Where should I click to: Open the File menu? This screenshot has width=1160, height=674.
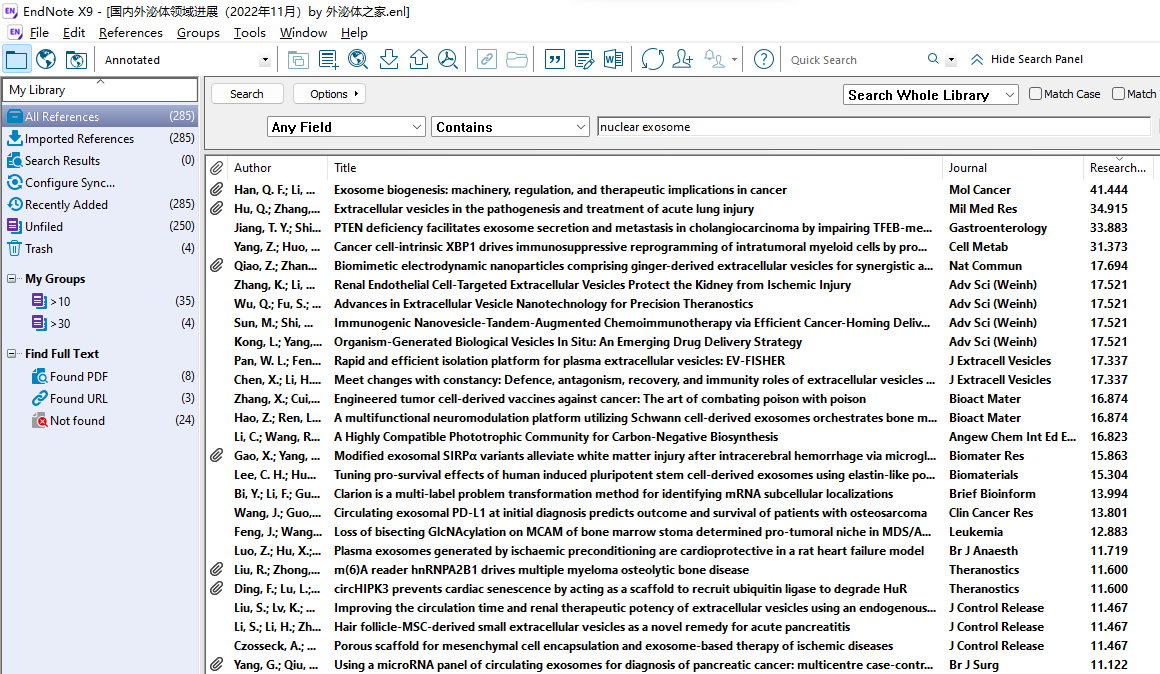(x=38, y=33)
